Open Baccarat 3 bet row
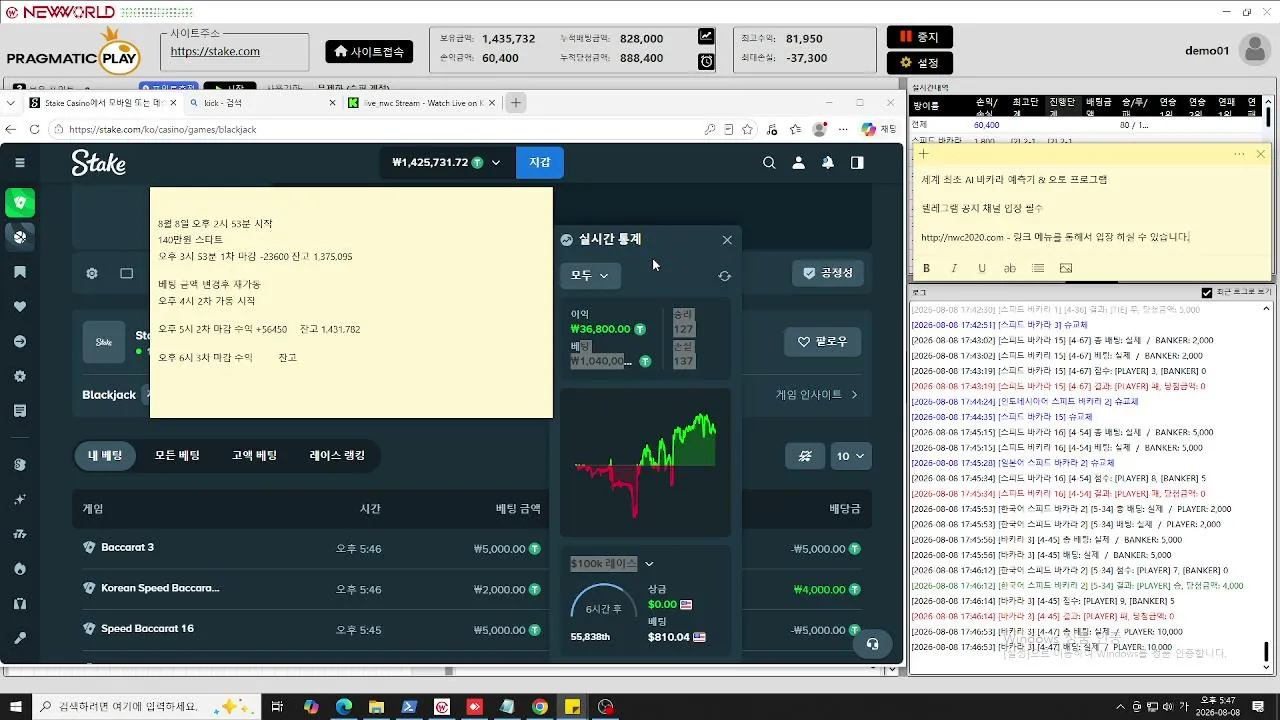This screenshot has width=1280, height=720. pos(472,548)
